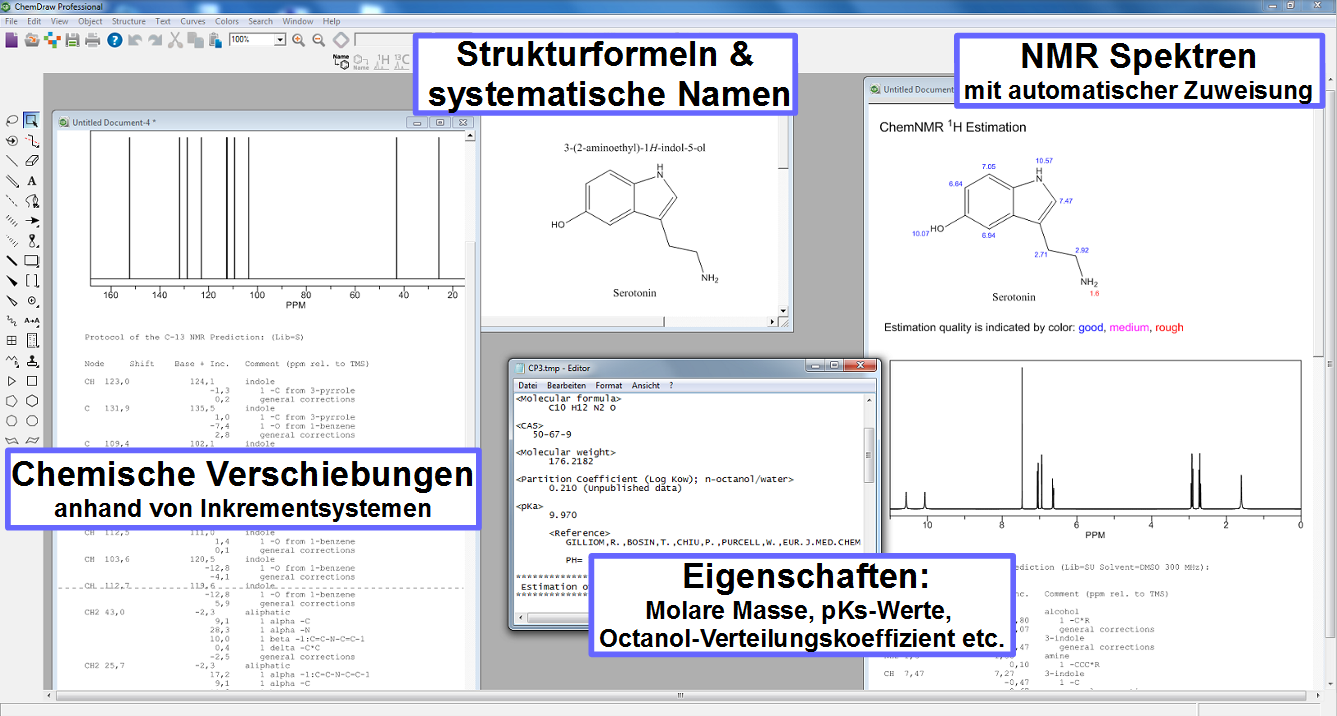Open Datei menu in CP3.tmp Editor
Viewport: 1337px width, 716px height.
click(x=528, y=385)
